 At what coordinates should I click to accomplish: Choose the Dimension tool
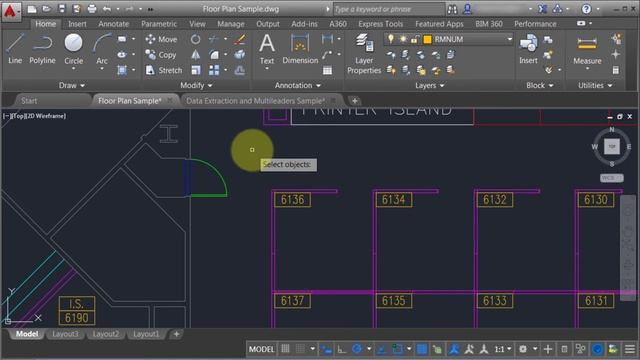coord(300,49)
